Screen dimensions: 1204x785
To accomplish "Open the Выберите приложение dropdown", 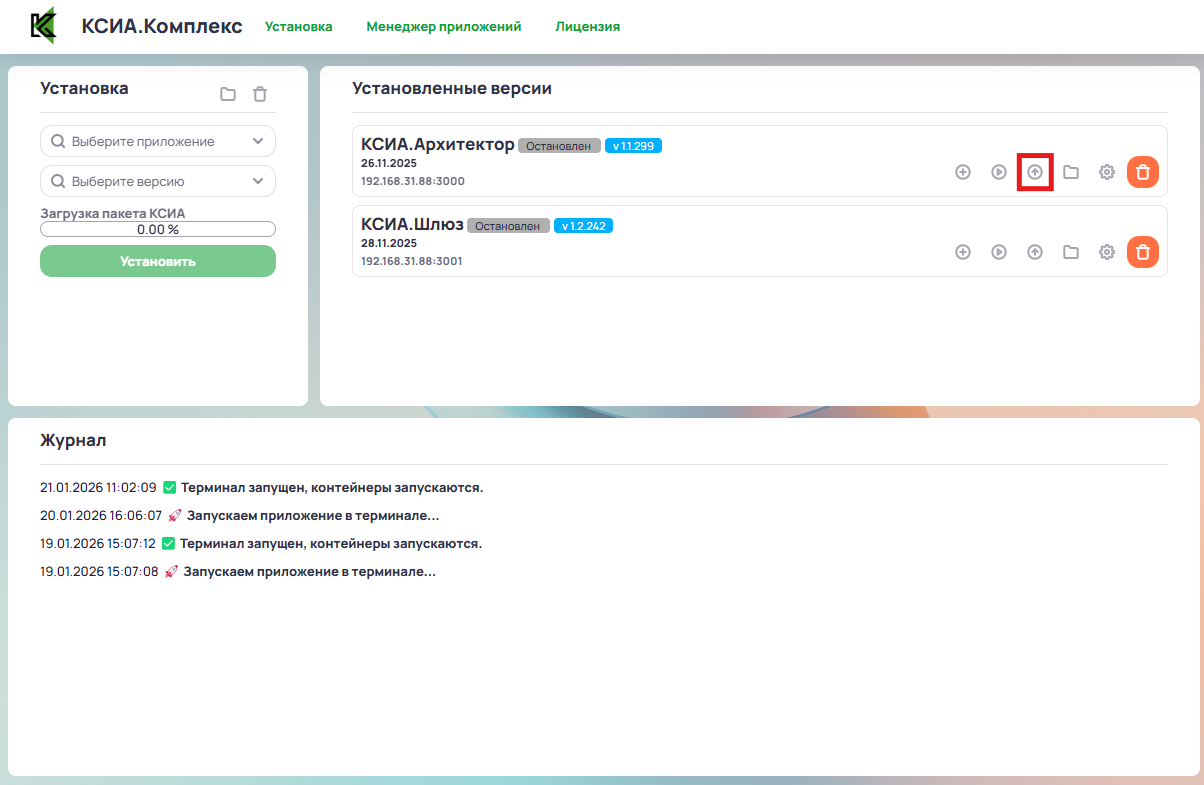I will click(157, 141).
